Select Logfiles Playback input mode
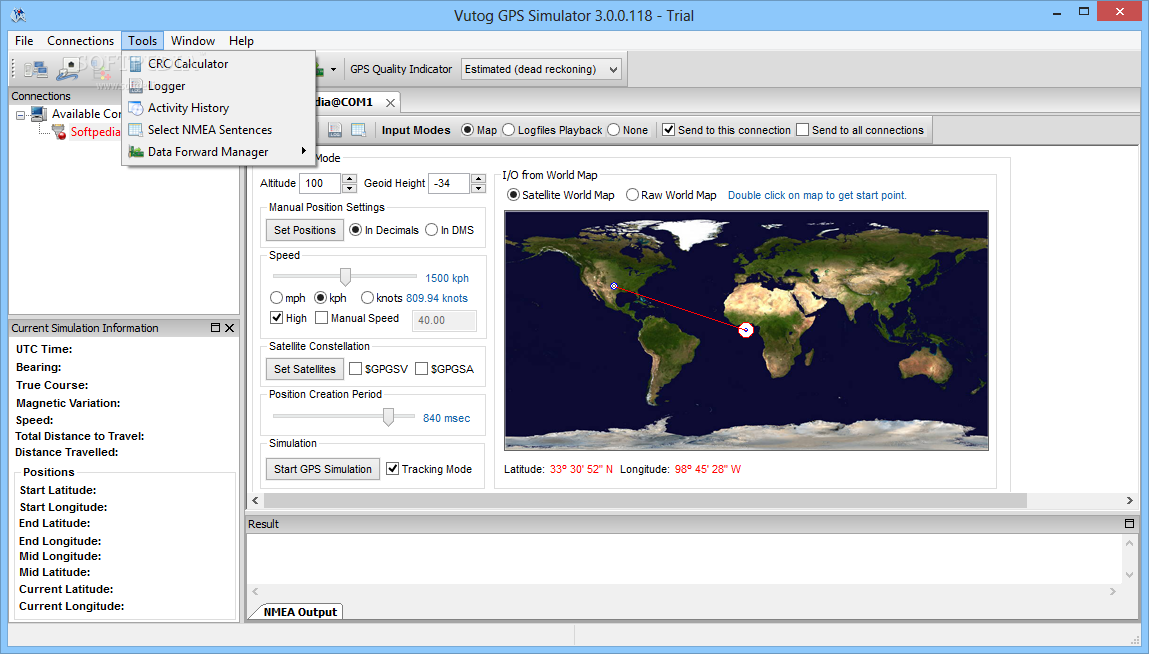Screen dimensions: 1149x654 (x=509, y=130)
